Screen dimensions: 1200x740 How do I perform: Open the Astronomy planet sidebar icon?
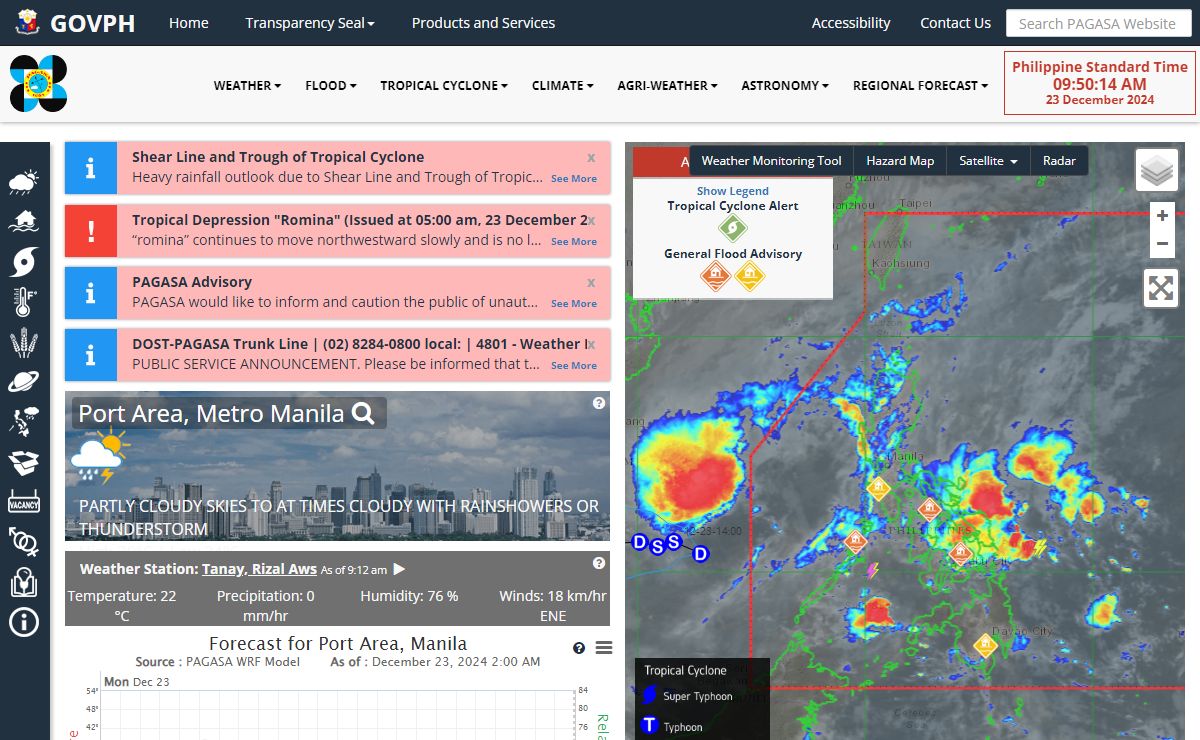click(x=24, y=381)
